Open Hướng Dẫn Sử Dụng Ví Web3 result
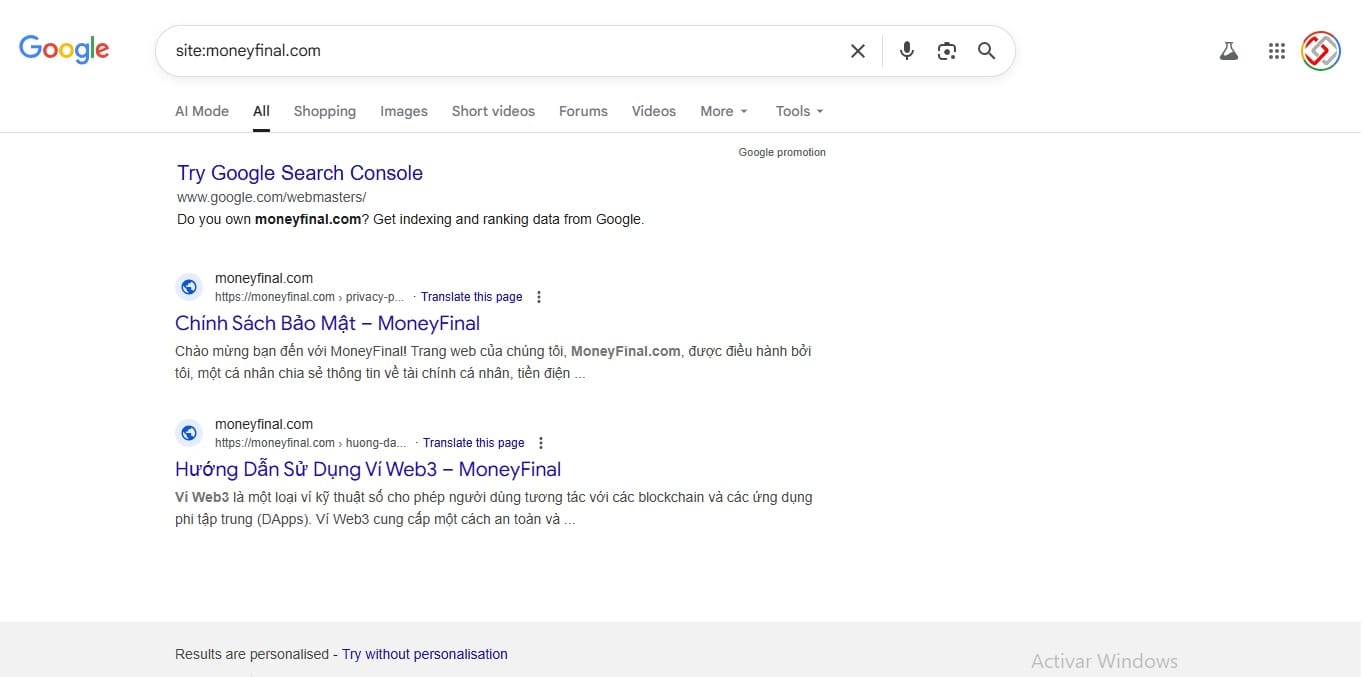The width and height of the screenshot is (1363, 677). [x=367, y=469]
